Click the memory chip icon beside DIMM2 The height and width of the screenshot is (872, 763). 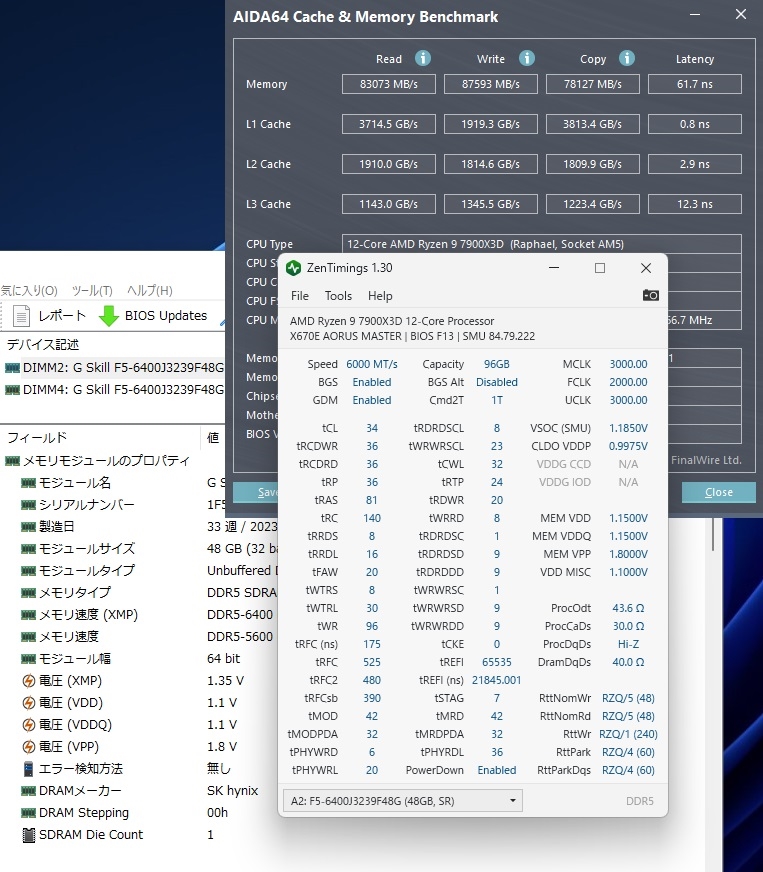(12, 368)
